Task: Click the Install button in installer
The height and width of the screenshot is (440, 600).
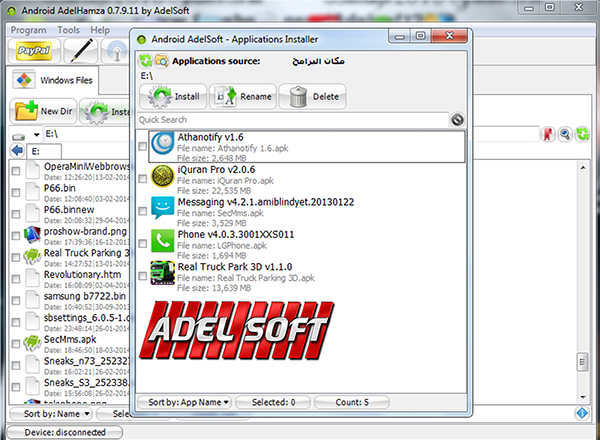Action: [x=173, y=96]
